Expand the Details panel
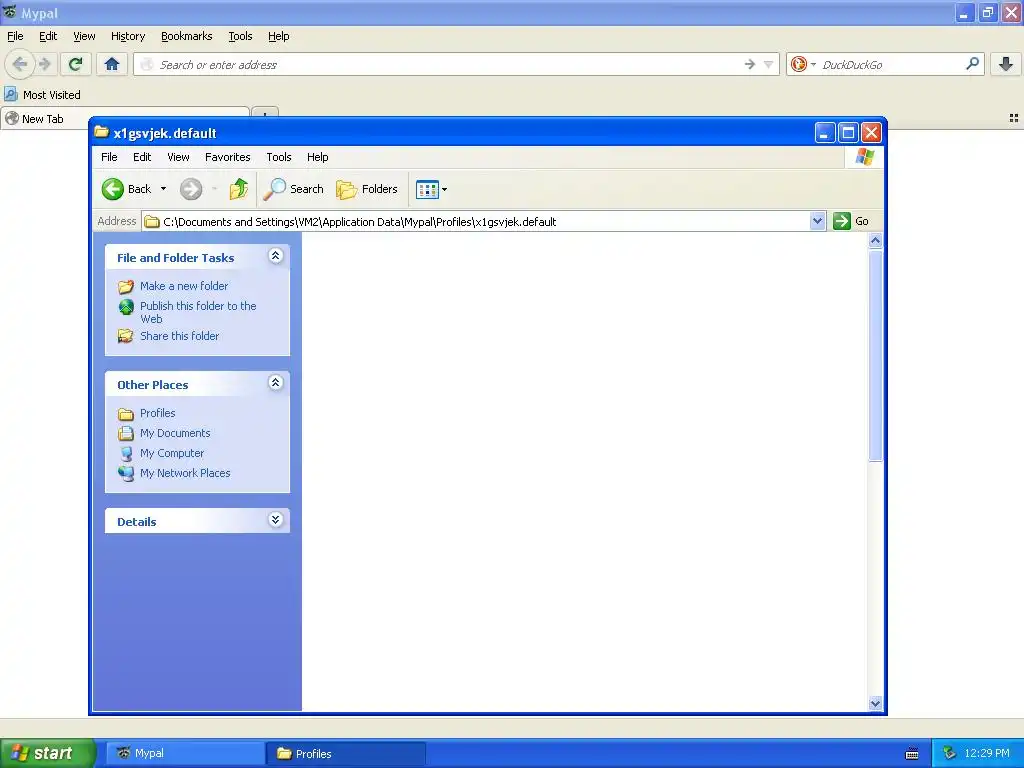Image resolution: width=1024 pixels, height=768 pixels. tap(276, 520)
